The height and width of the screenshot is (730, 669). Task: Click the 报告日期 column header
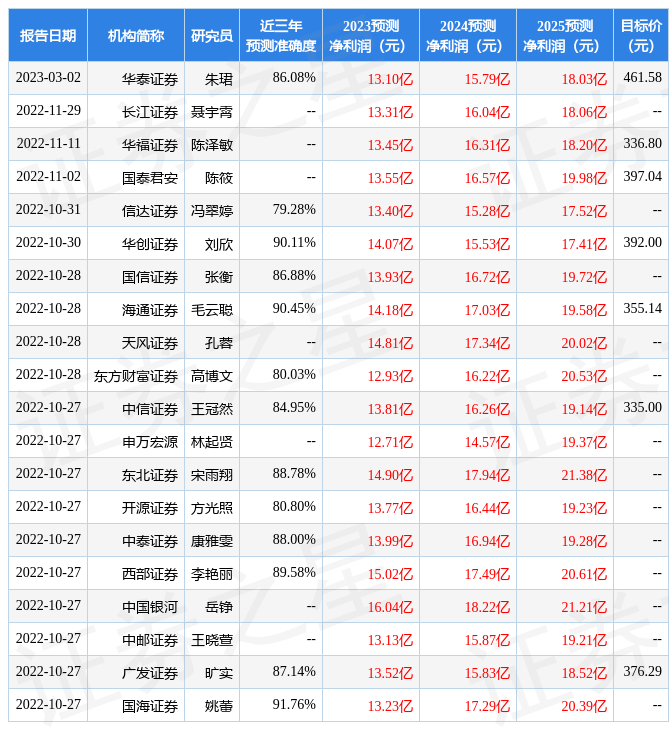tap(48, 35)
